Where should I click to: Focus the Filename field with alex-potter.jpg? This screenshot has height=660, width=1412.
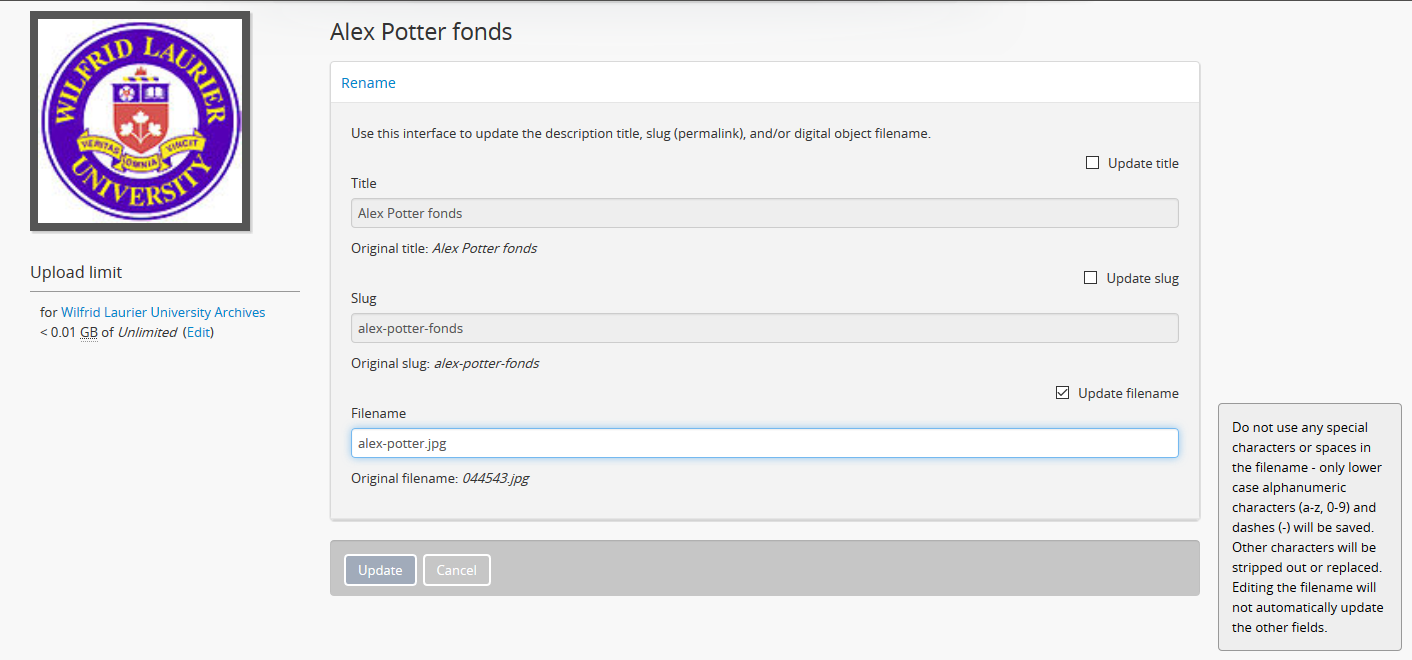(x=764, y=443)
